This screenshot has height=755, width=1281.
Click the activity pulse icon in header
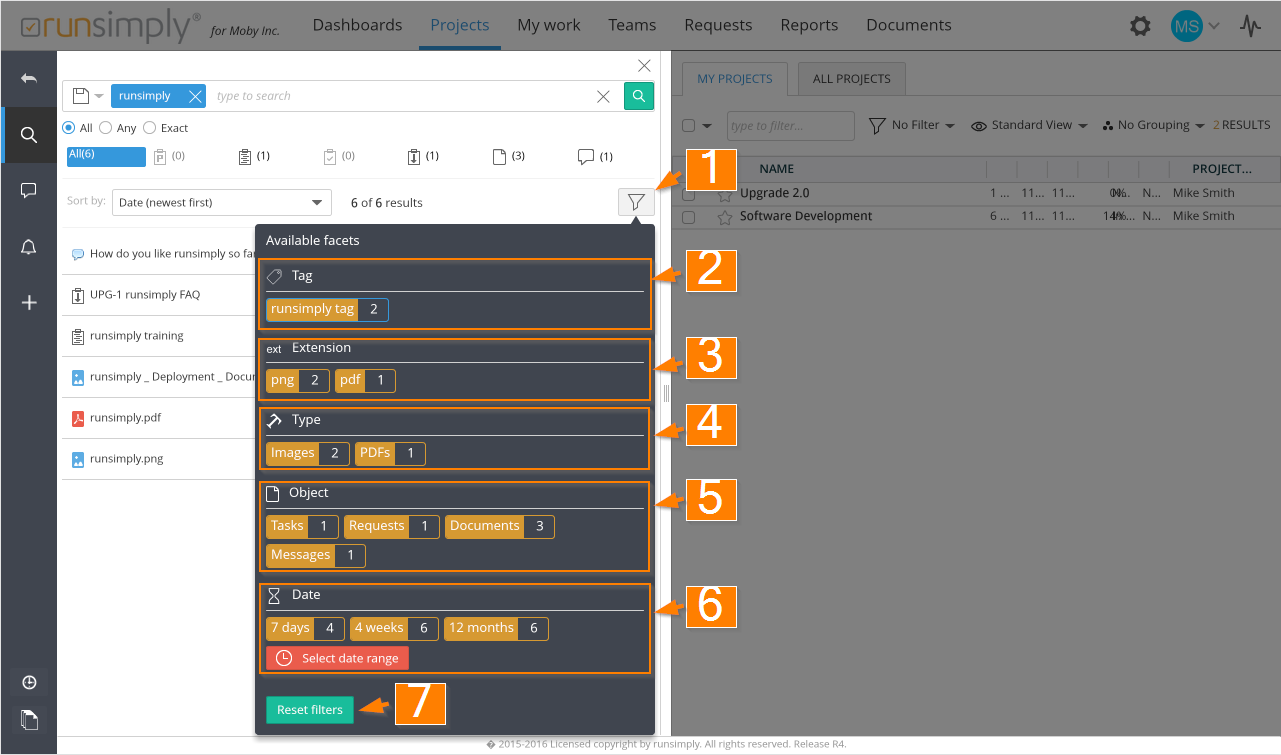1250,26
